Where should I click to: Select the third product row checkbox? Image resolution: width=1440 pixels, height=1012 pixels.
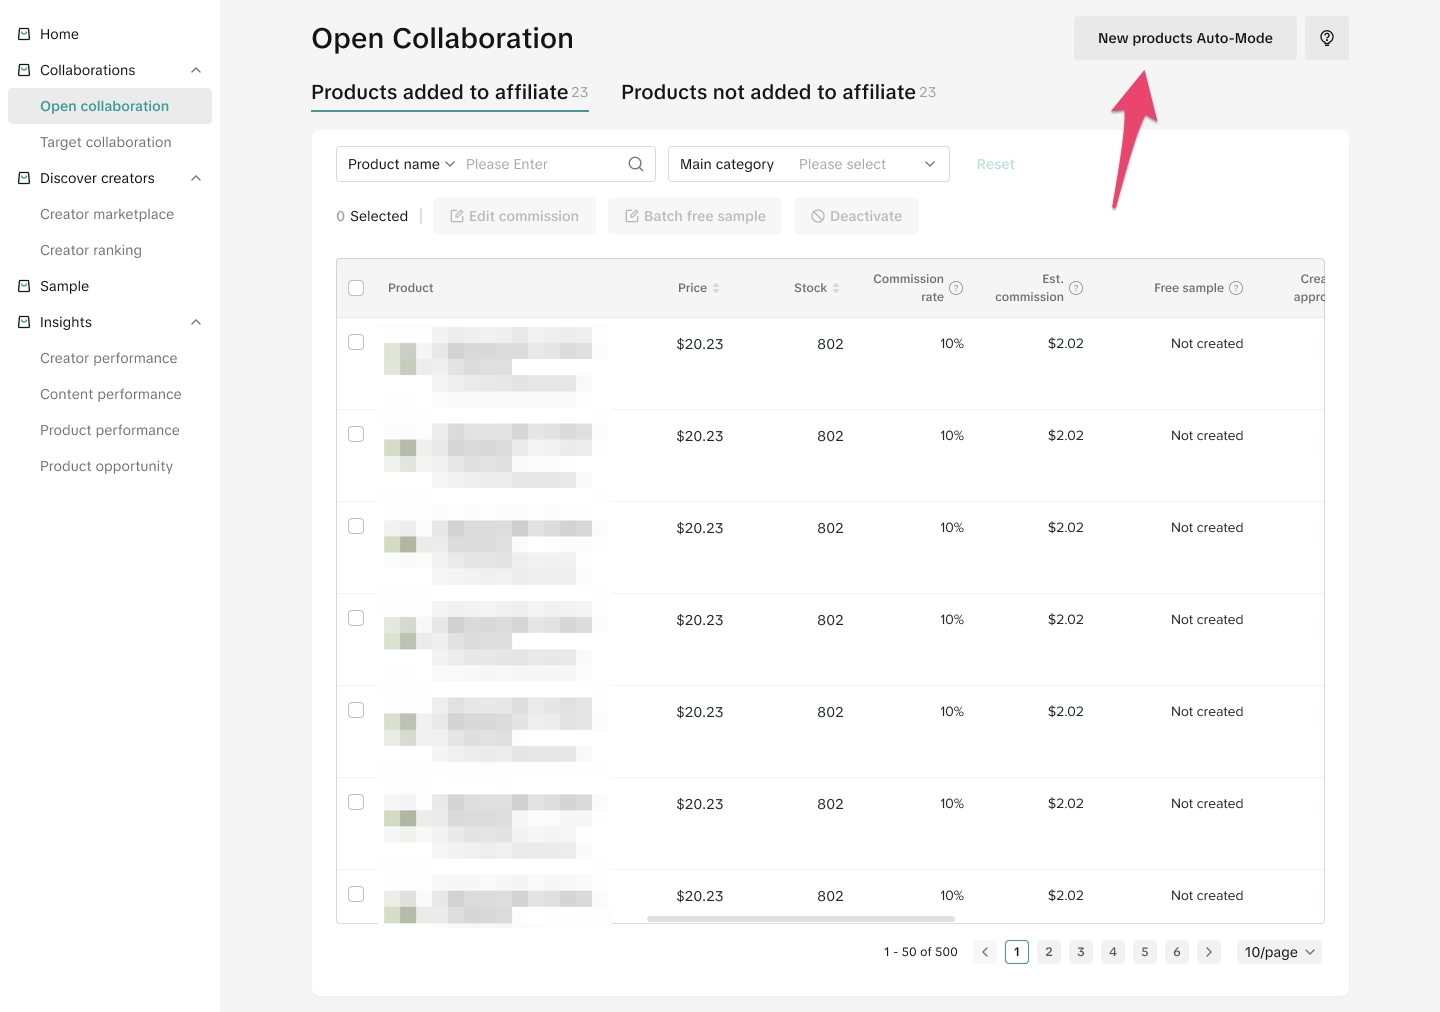pyautogui.click(x=356, y=526)
